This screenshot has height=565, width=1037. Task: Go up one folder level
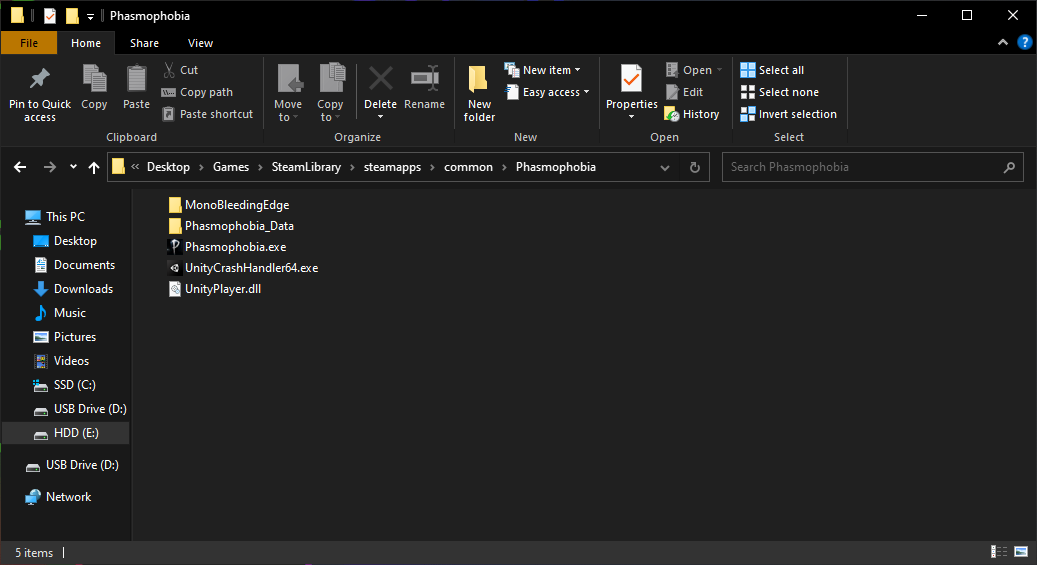tap(94, 167)
